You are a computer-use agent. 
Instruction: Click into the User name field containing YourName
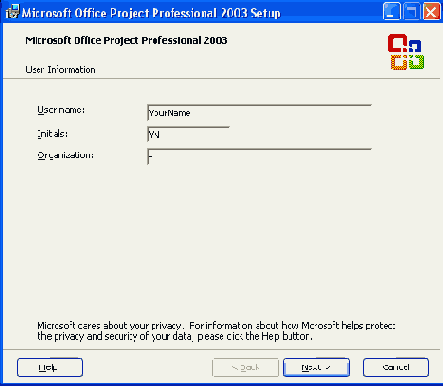[259, 113]
